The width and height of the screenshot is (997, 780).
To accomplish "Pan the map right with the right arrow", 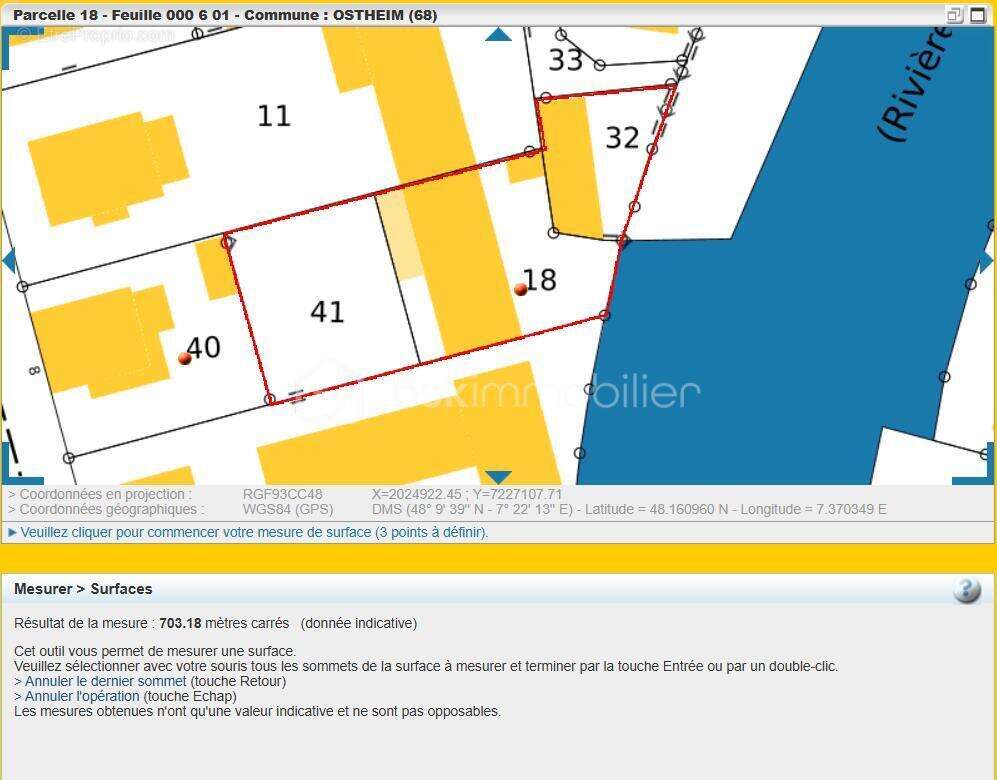I will tap(986, 261).
